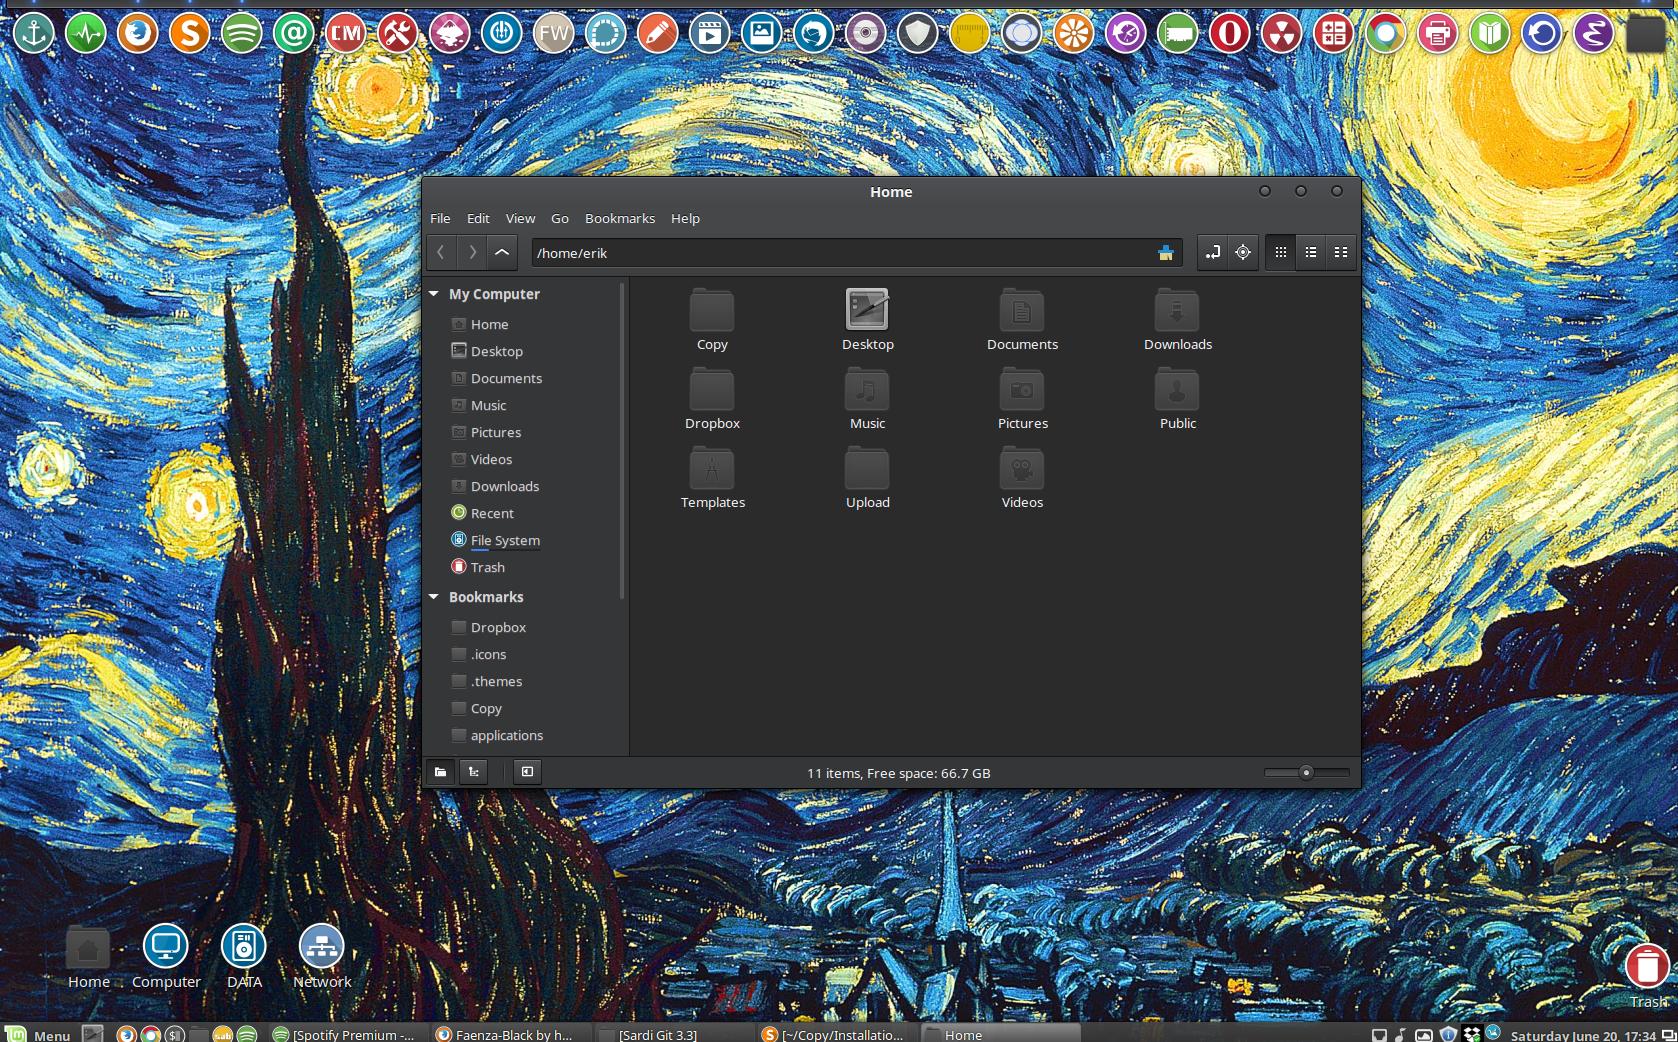Screen dimensions: 1678x1042
Task: Open the View menu
Action: pyautogui.click(x=520, y=218)
